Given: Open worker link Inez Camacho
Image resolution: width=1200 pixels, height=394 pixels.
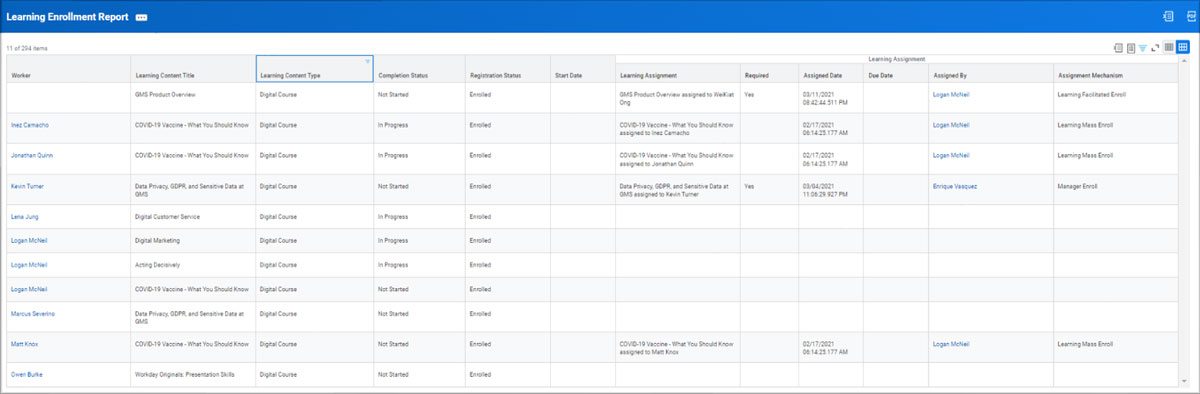Looking at the screenshot, I should pos(30,125).
